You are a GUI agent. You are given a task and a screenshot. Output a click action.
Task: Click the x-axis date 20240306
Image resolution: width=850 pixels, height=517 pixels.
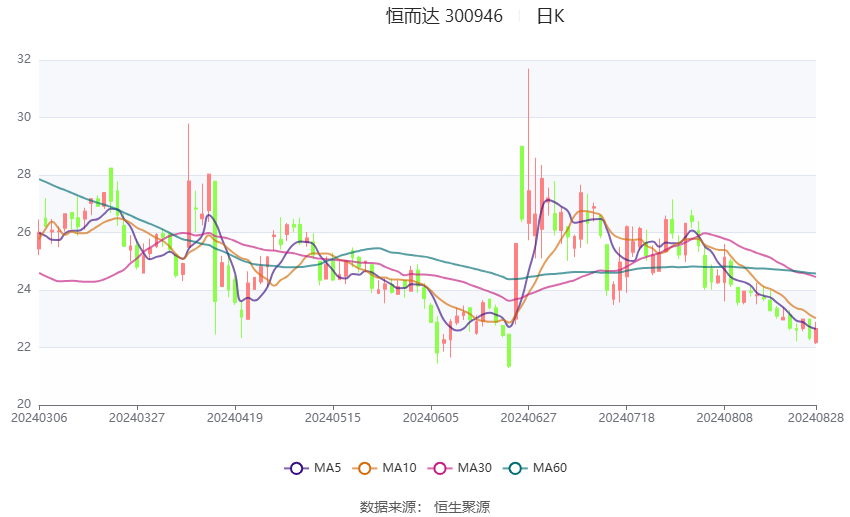click(39, 418)
